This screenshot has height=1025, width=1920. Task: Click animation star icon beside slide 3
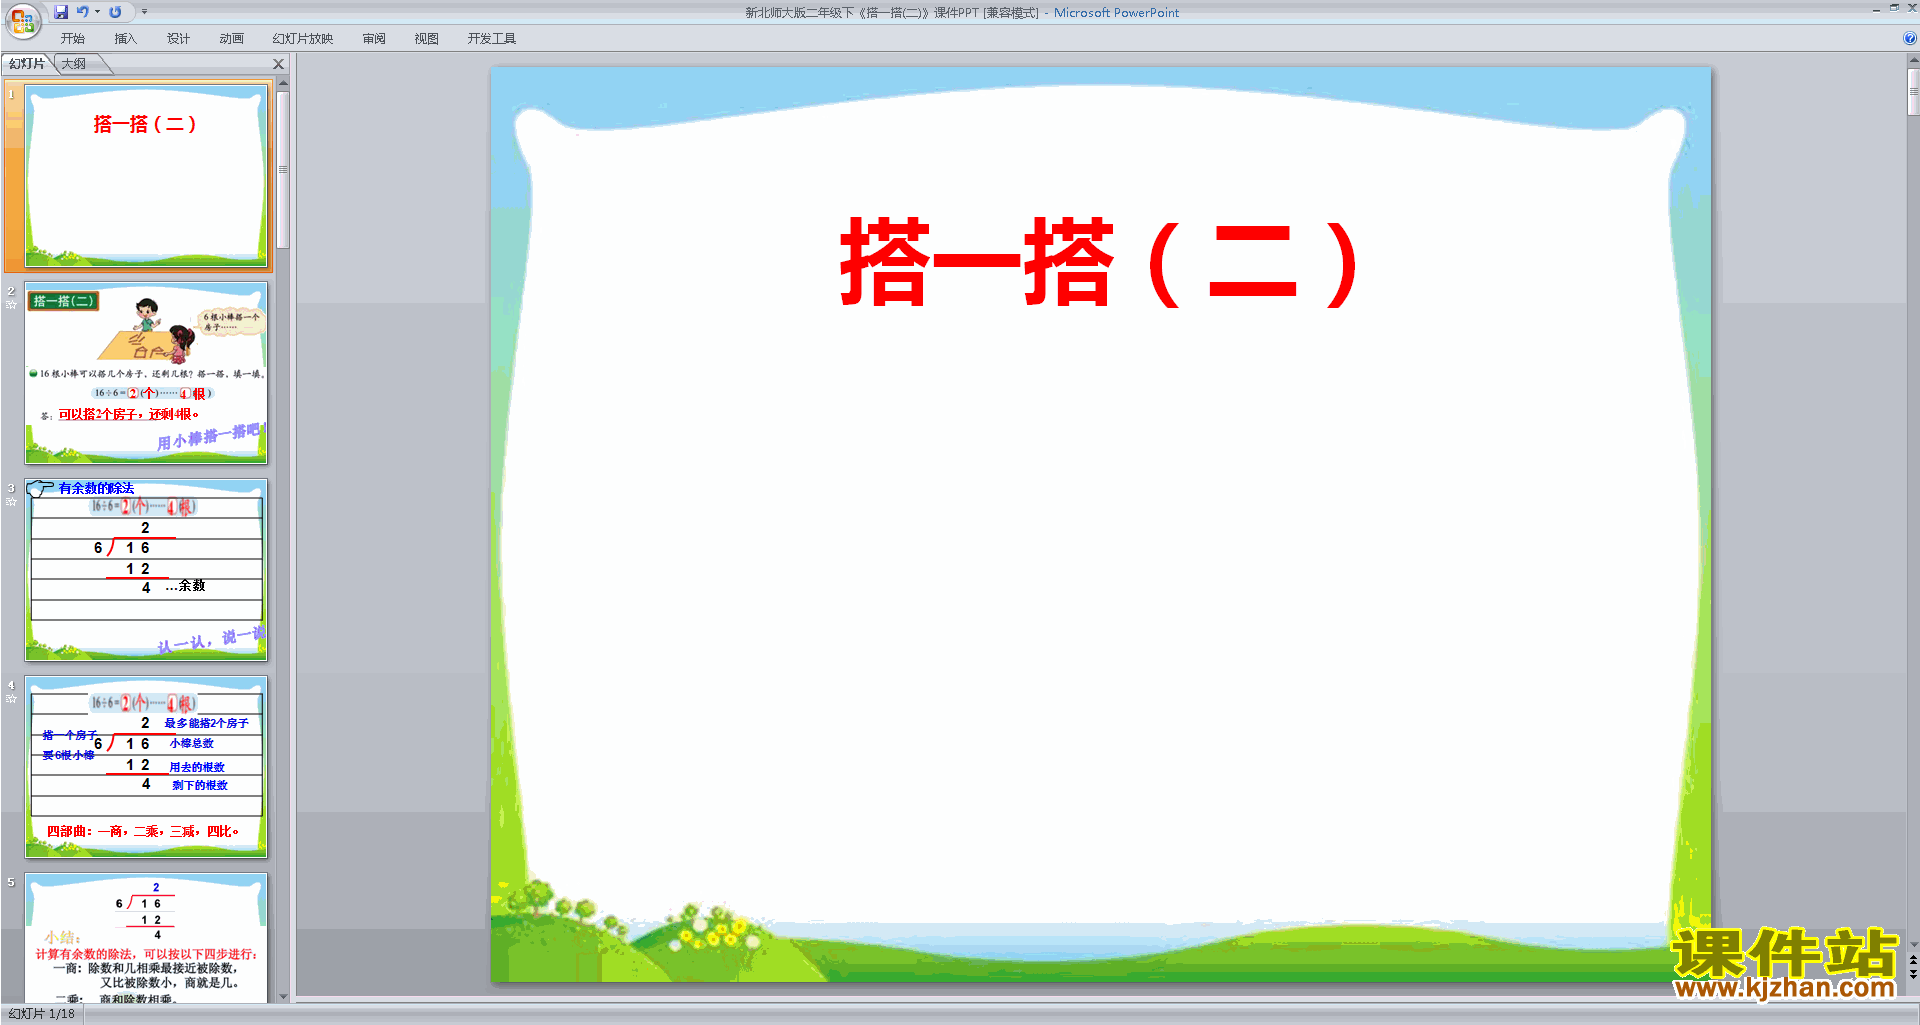pos(11,502)
